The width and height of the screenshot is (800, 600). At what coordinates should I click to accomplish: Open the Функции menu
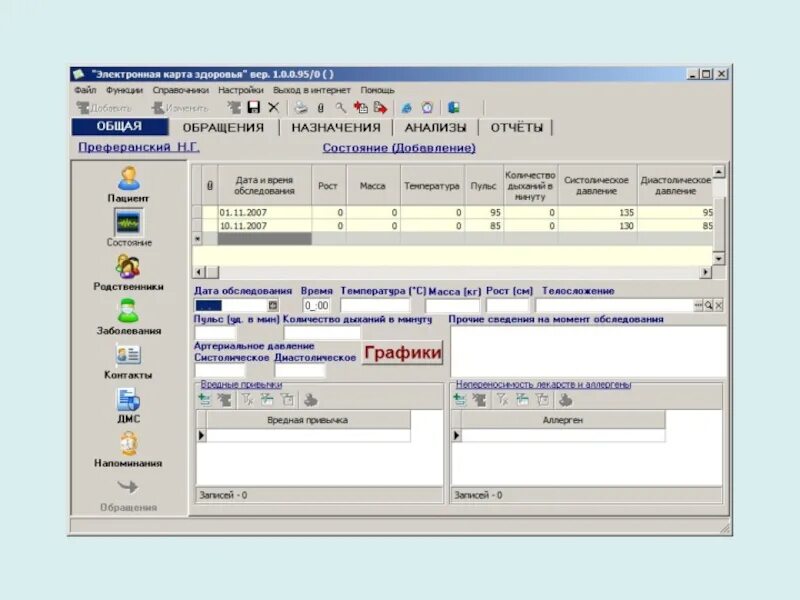124,90
